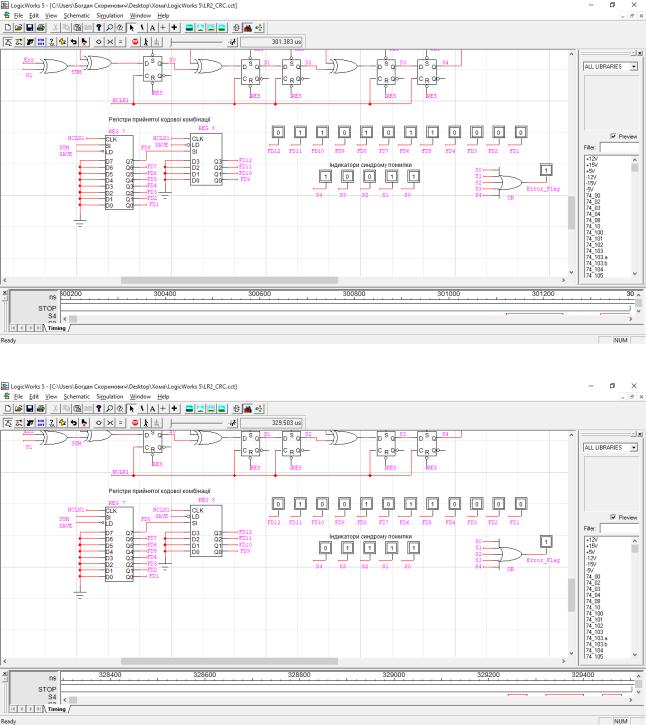Click binoculars icon in 301.383 us window

coord(248,28)
